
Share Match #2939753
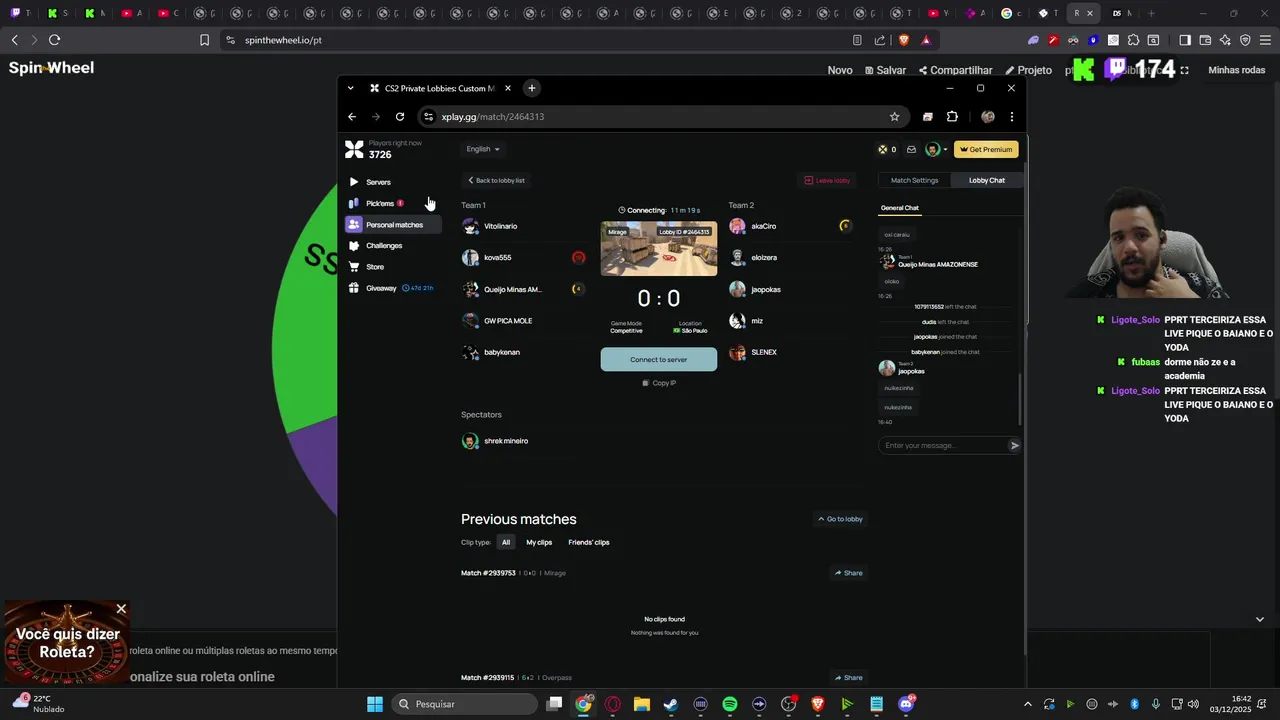pyautogui.click(x=849, y=573)
